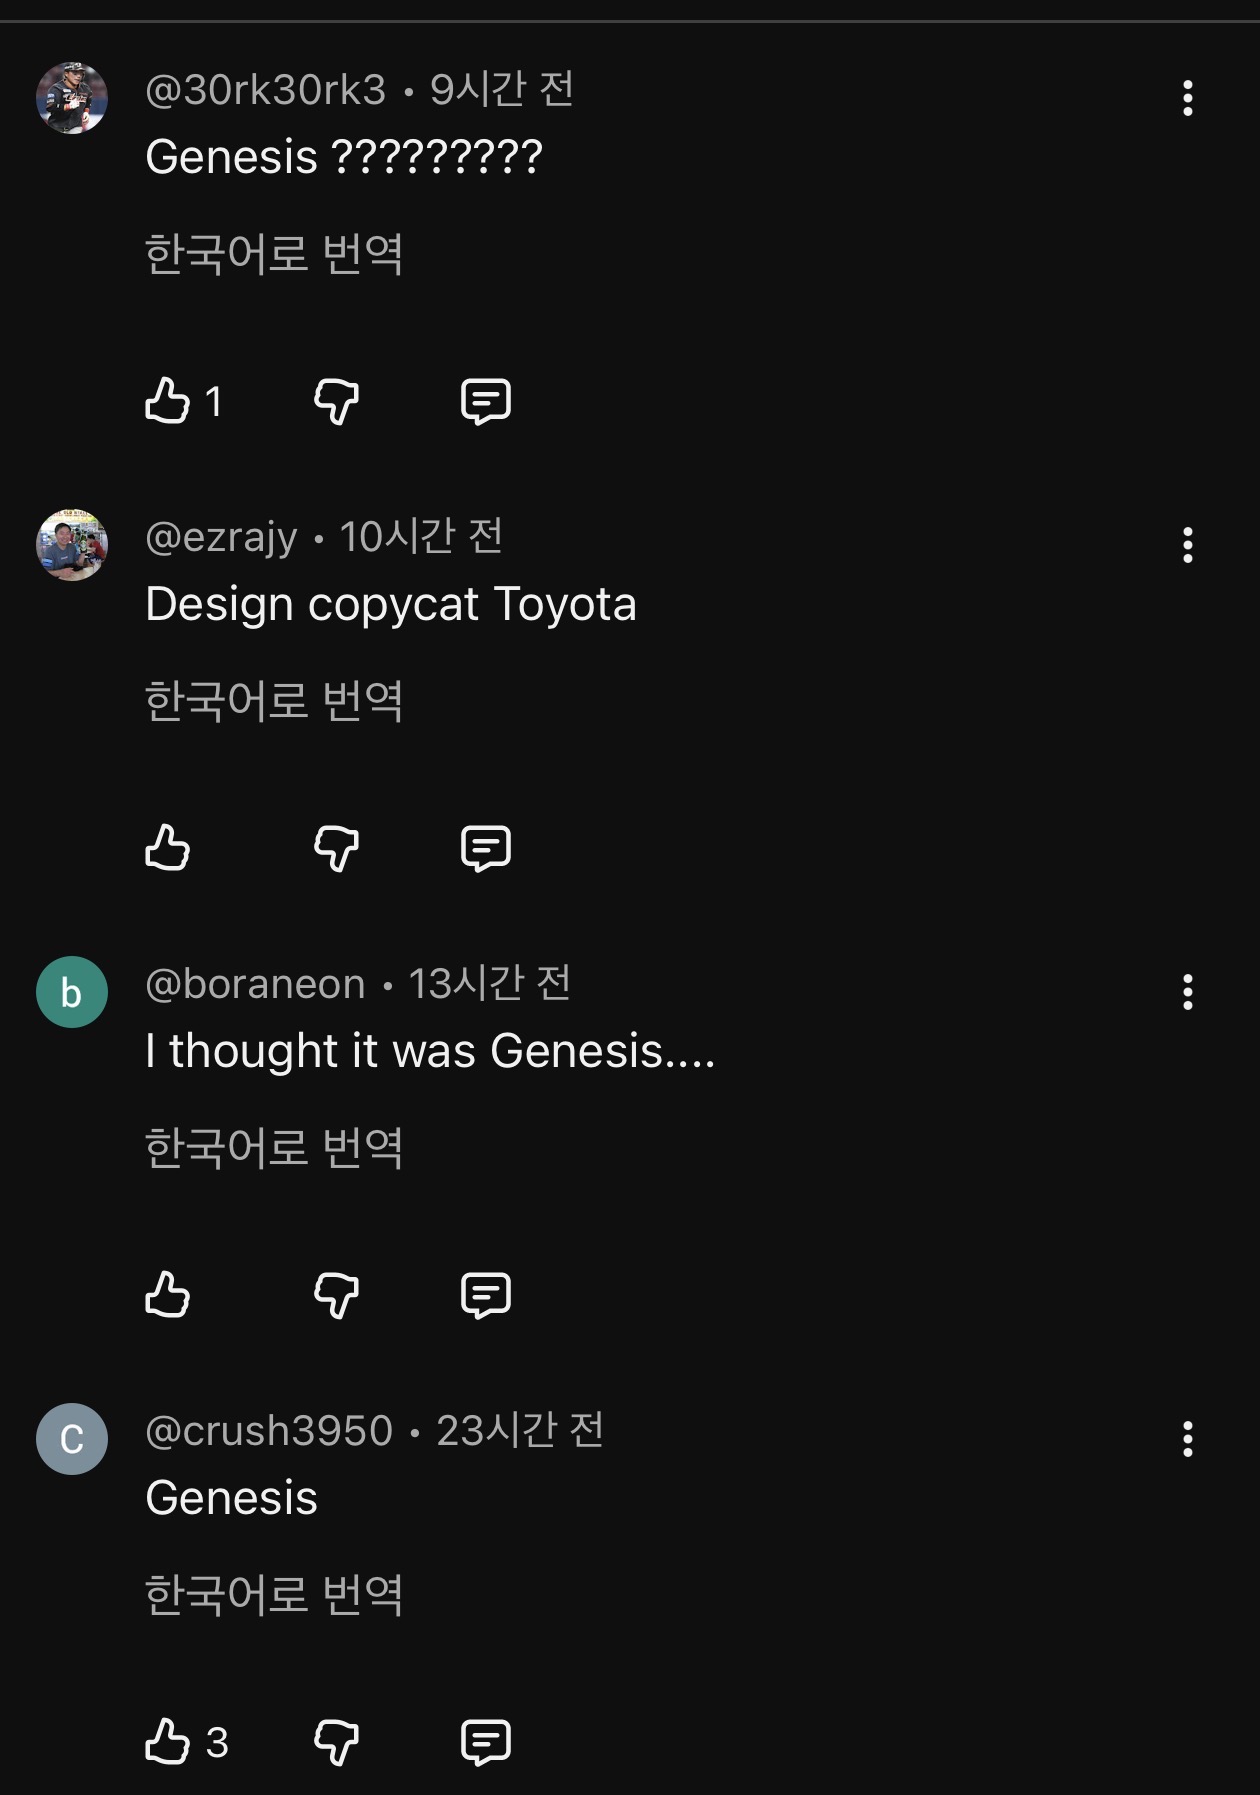
Task: Open more options for @ezrajy comment
Action: tap(1187, 545)
